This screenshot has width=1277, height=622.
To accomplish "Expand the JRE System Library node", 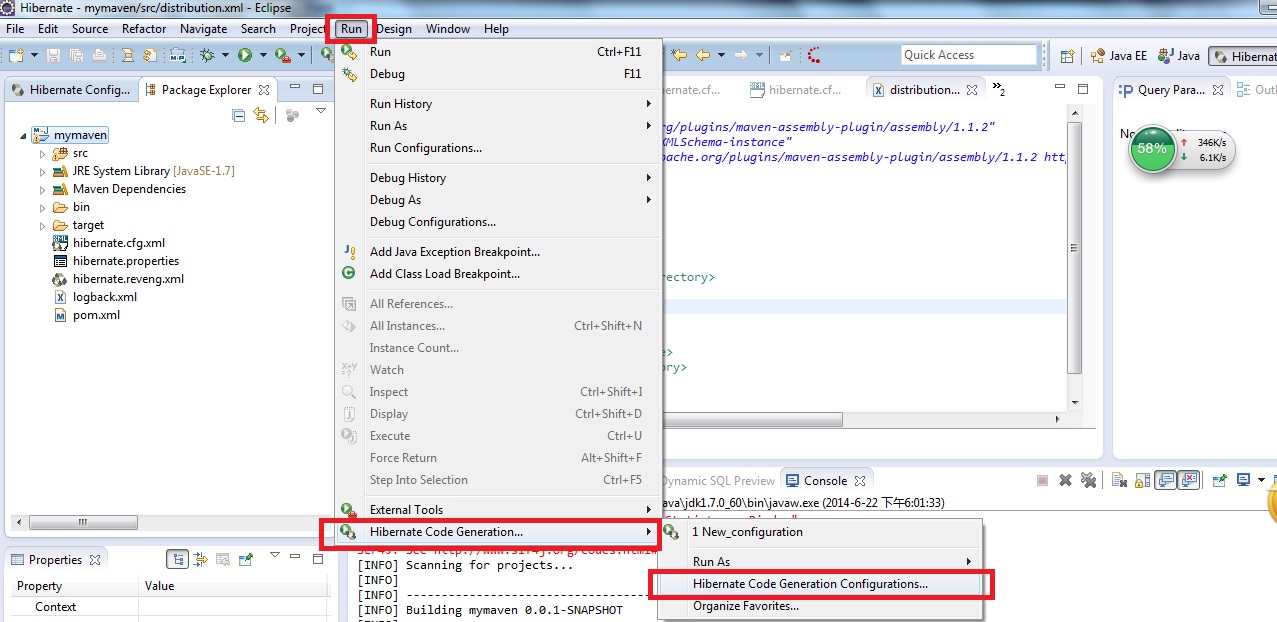I will 43,172.
